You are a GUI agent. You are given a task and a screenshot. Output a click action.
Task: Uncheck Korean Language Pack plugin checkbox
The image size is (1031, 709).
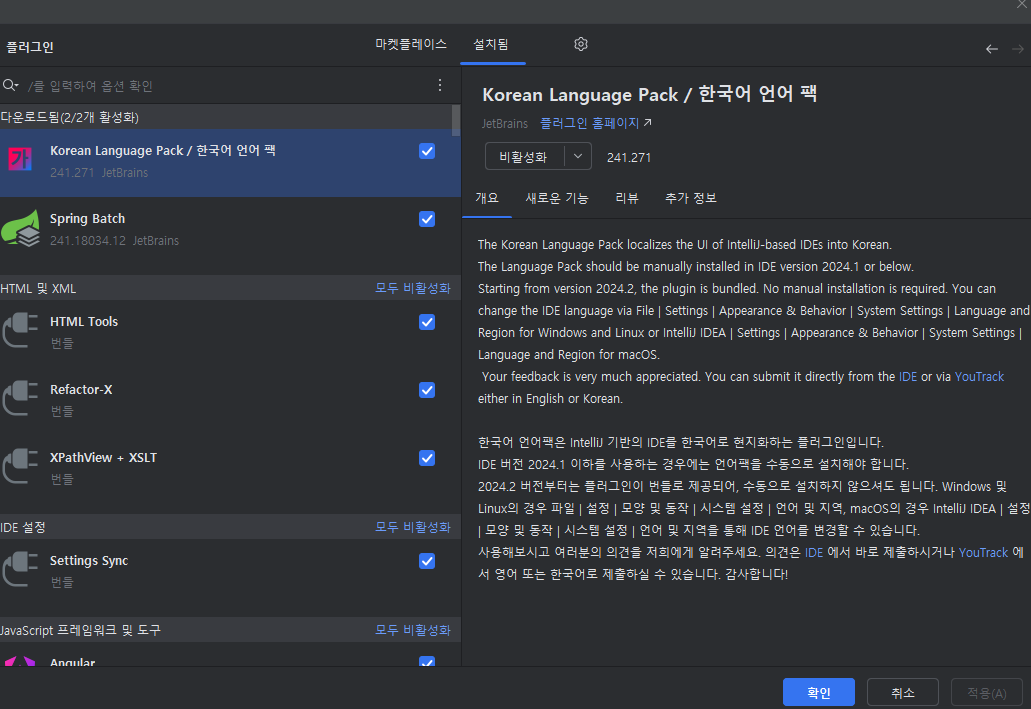click(427, 151)
